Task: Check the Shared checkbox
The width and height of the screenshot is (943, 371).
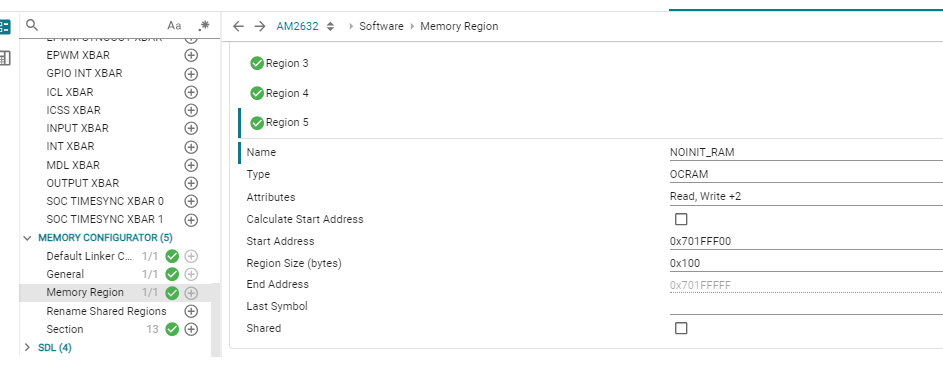Action: tap(681, 328)
